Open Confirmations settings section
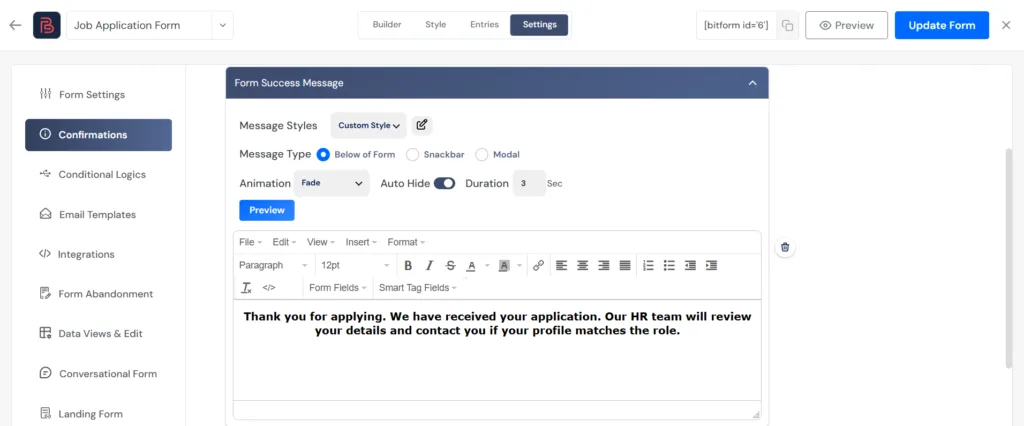This screenshot has width=1024, height=426. (99, 135)
